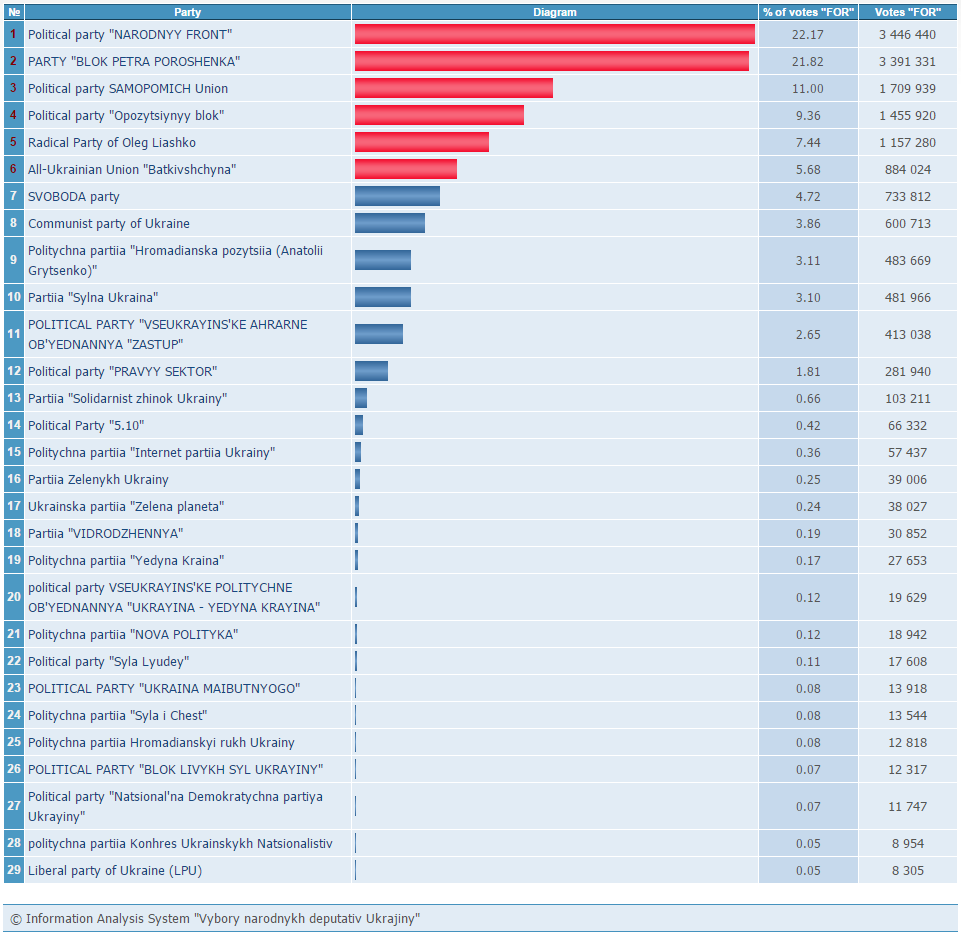The image size is (961, 936).
Task: Click the 'All-Ukrainian Union "Batkivshchyna"' party name
Action: pos(131,169)
